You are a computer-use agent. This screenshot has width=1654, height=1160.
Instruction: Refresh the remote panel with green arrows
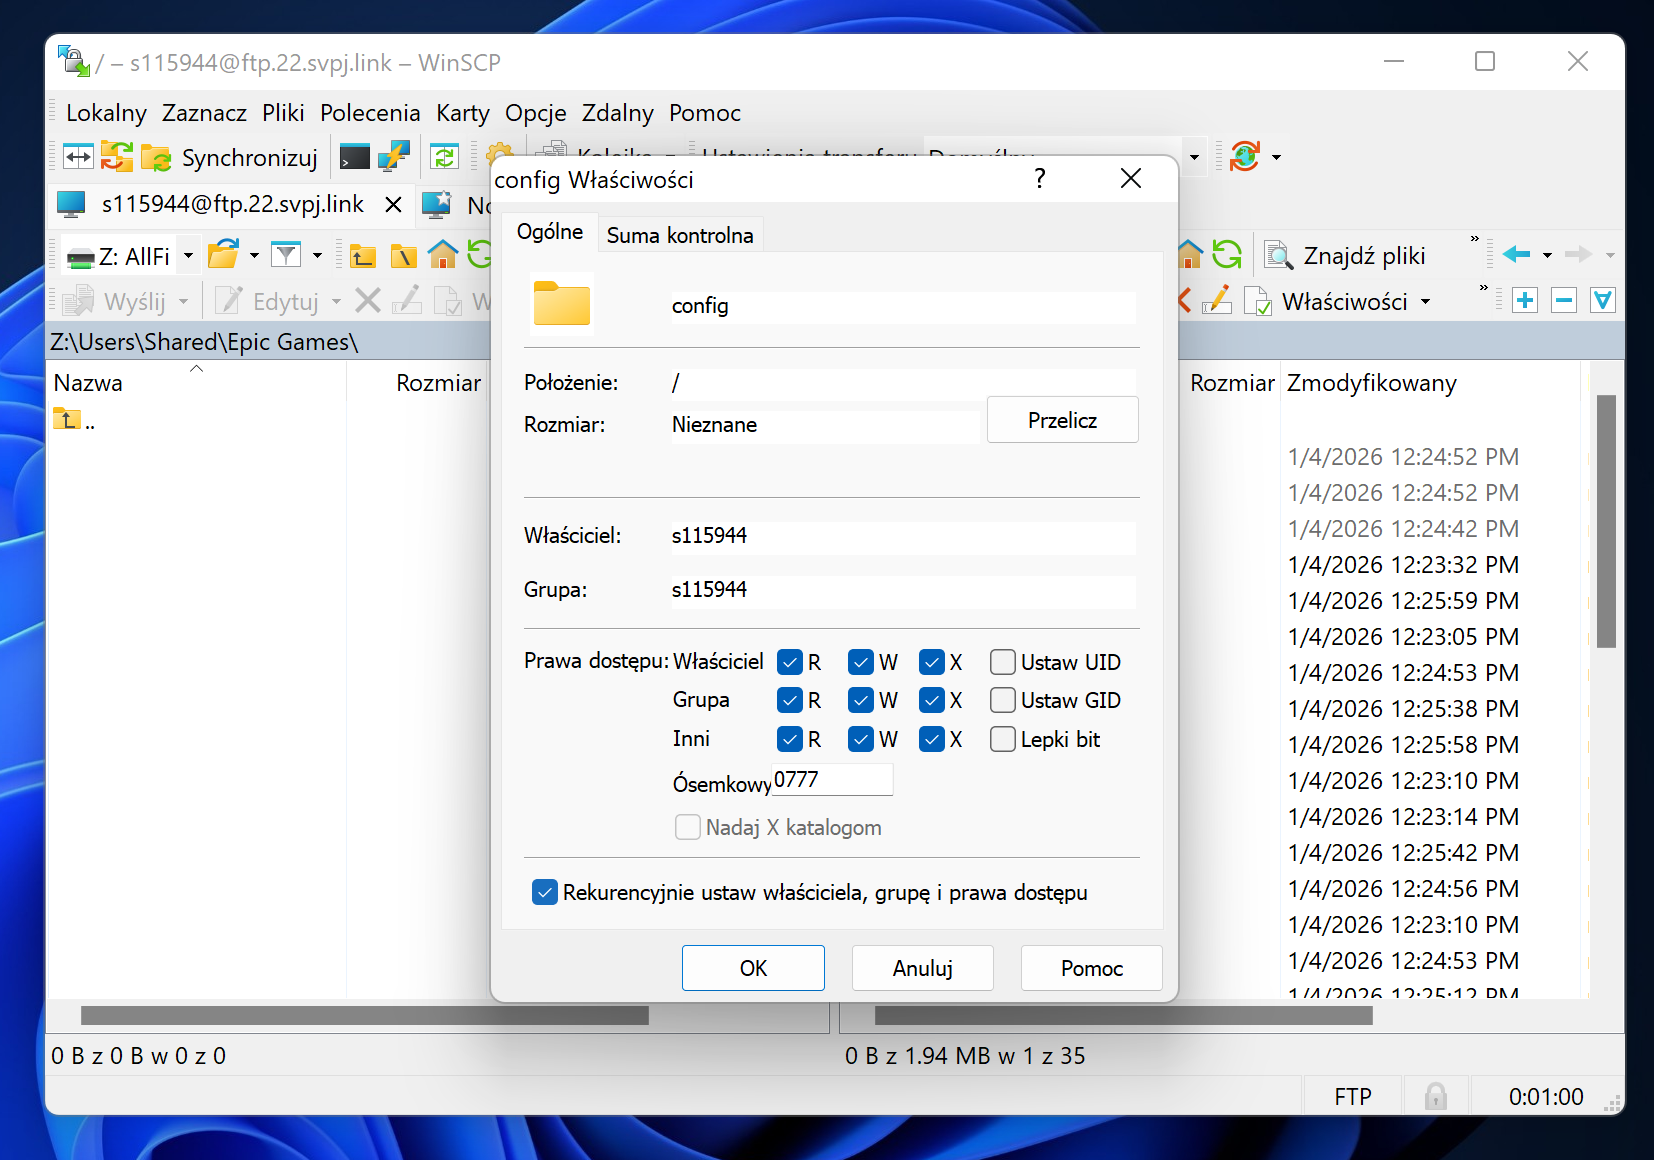coord(1227,255)
